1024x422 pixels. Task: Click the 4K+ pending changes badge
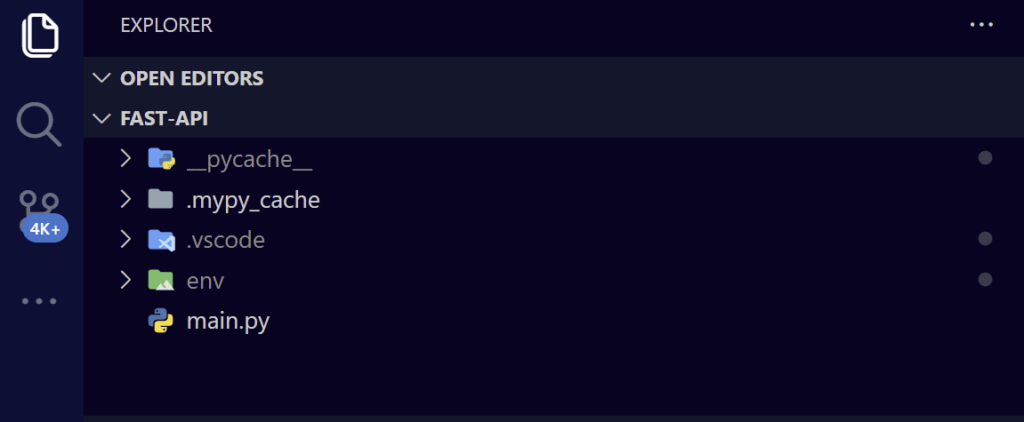[45, 228]
